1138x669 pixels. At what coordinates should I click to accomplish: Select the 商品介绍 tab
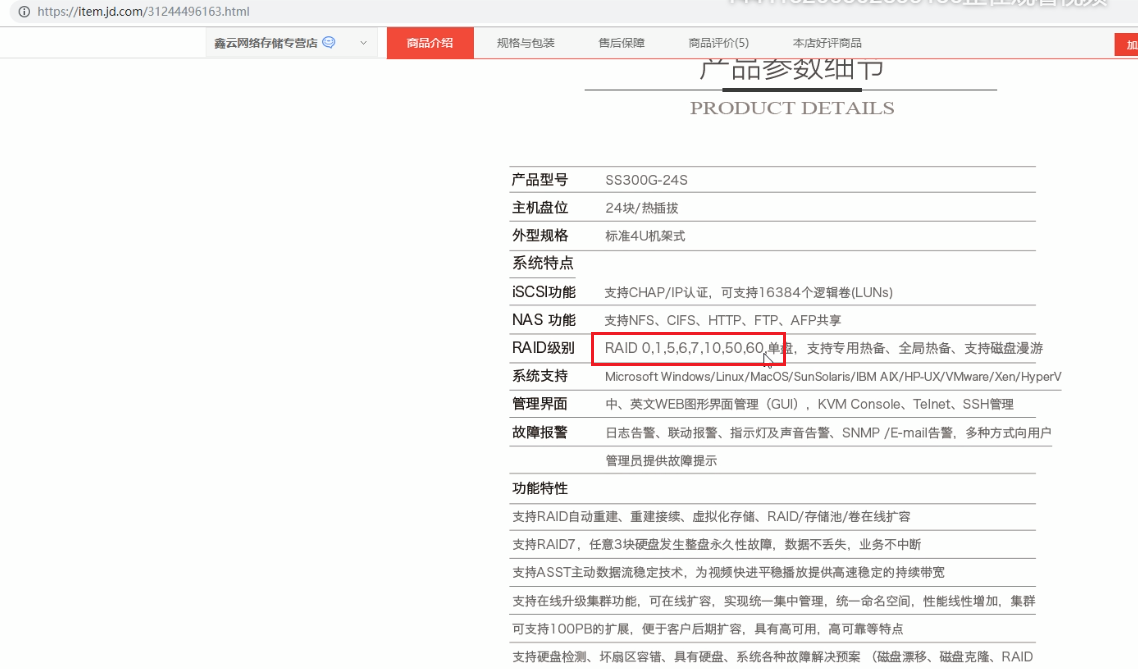(x=430, y=43)
